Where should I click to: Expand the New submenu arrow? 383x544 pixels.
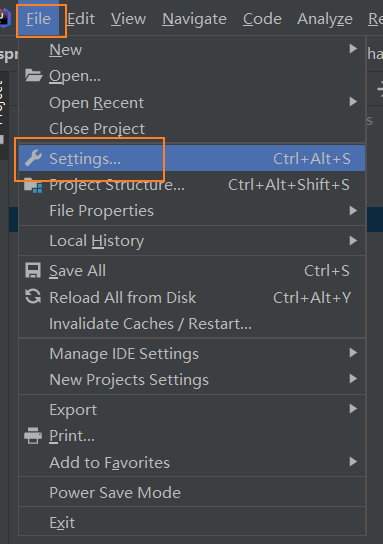tap(353, 49)
